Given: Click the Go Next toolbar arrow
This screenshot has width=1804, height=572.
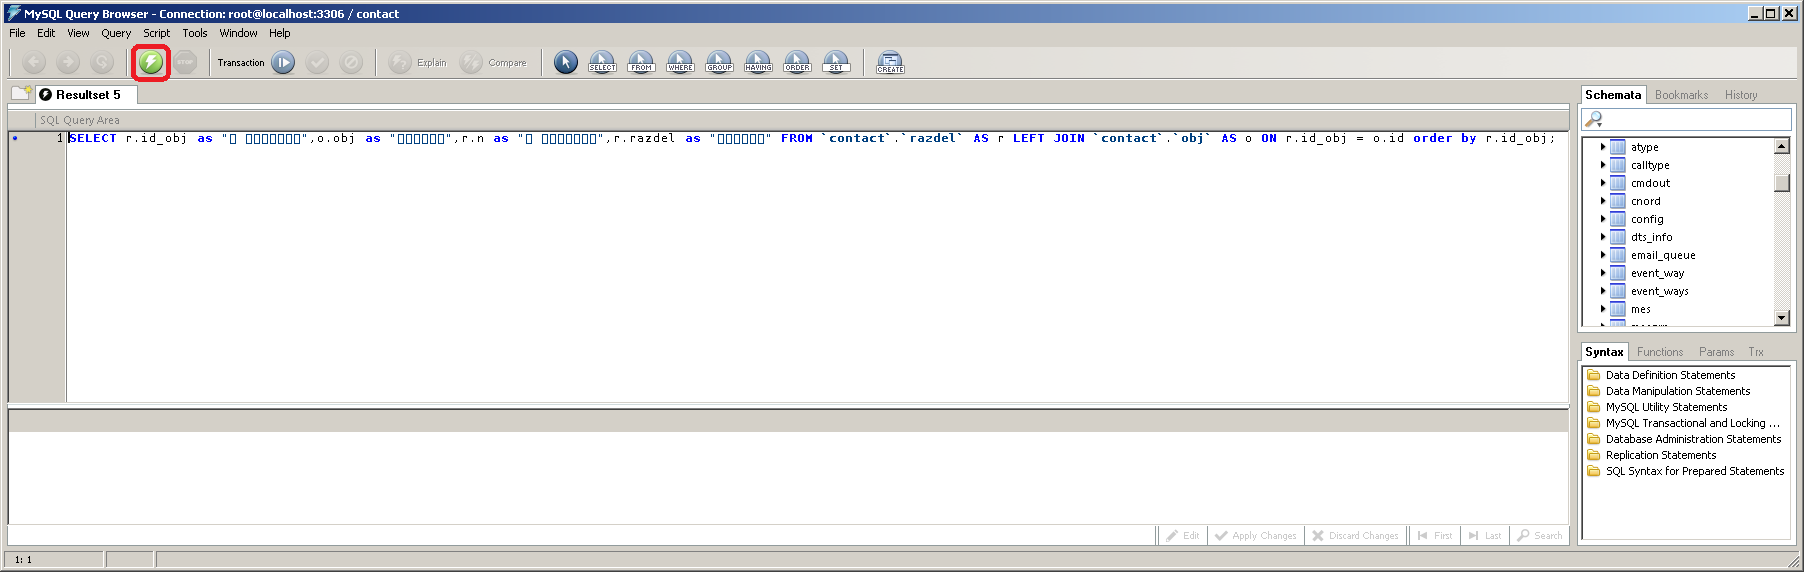Looking at the screenshot, I should [68, 63].
